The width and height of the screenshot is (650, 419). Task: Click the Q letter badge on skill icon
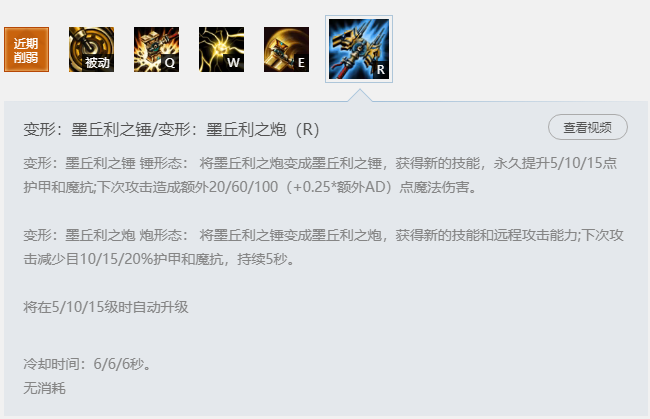[170, 63]
